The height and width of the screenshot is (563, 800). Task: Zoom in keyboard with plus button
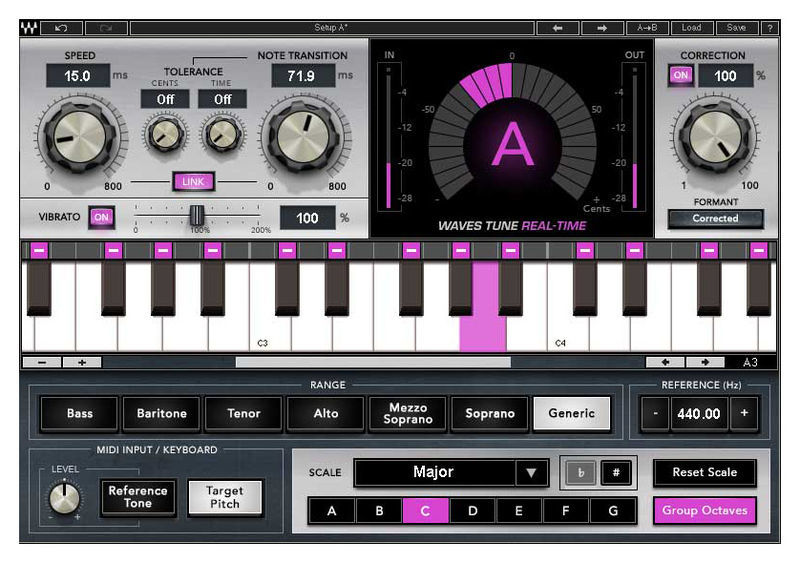click(x=82, y=362)
